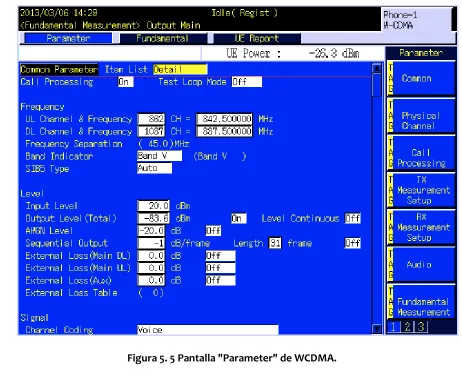This screenshot has width=462, height=380.
Task: Open the UE Report tab
Action: click(x=257, y=38)
